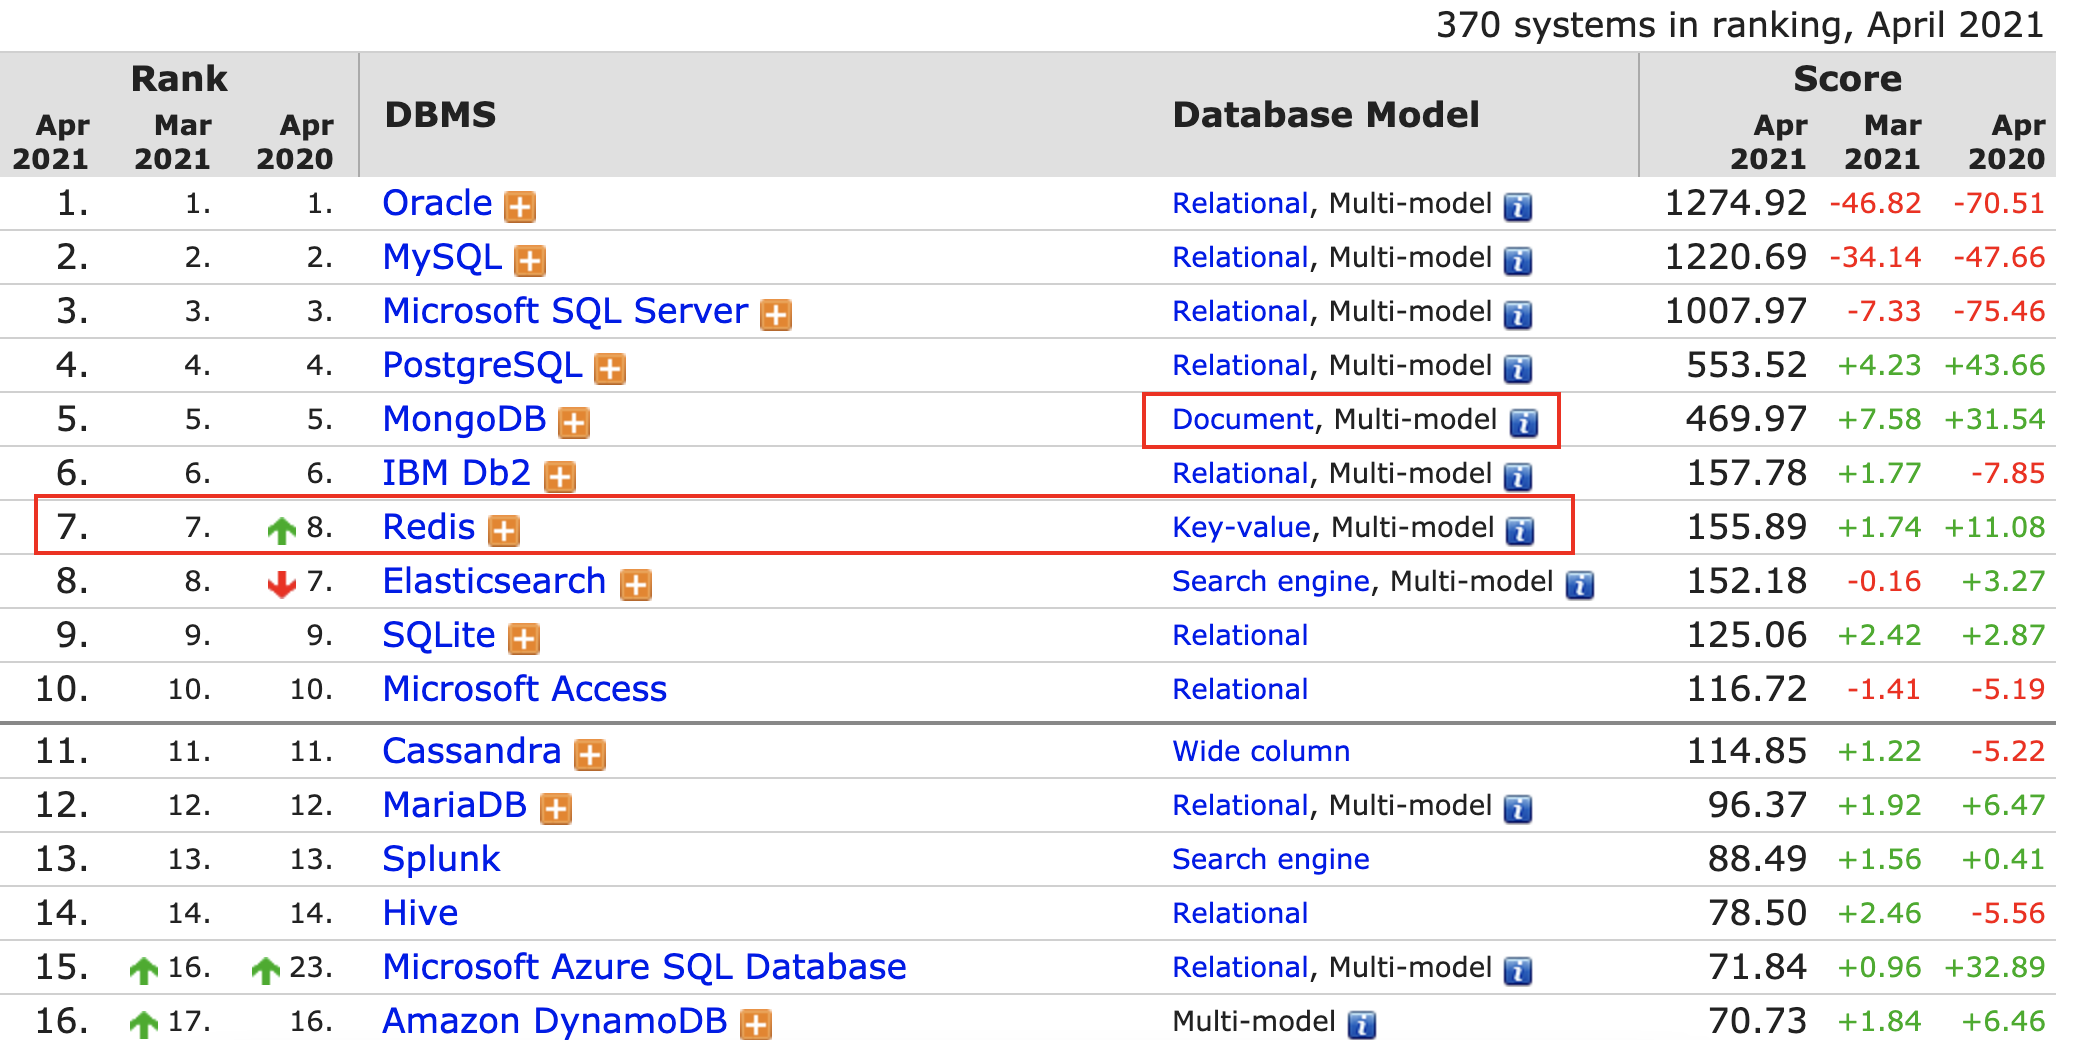The width and height of the screenshot is (2080, 1040).
Task: Click the info icon next to MongoDB's Multi-model
Action: click(1524, 423)
